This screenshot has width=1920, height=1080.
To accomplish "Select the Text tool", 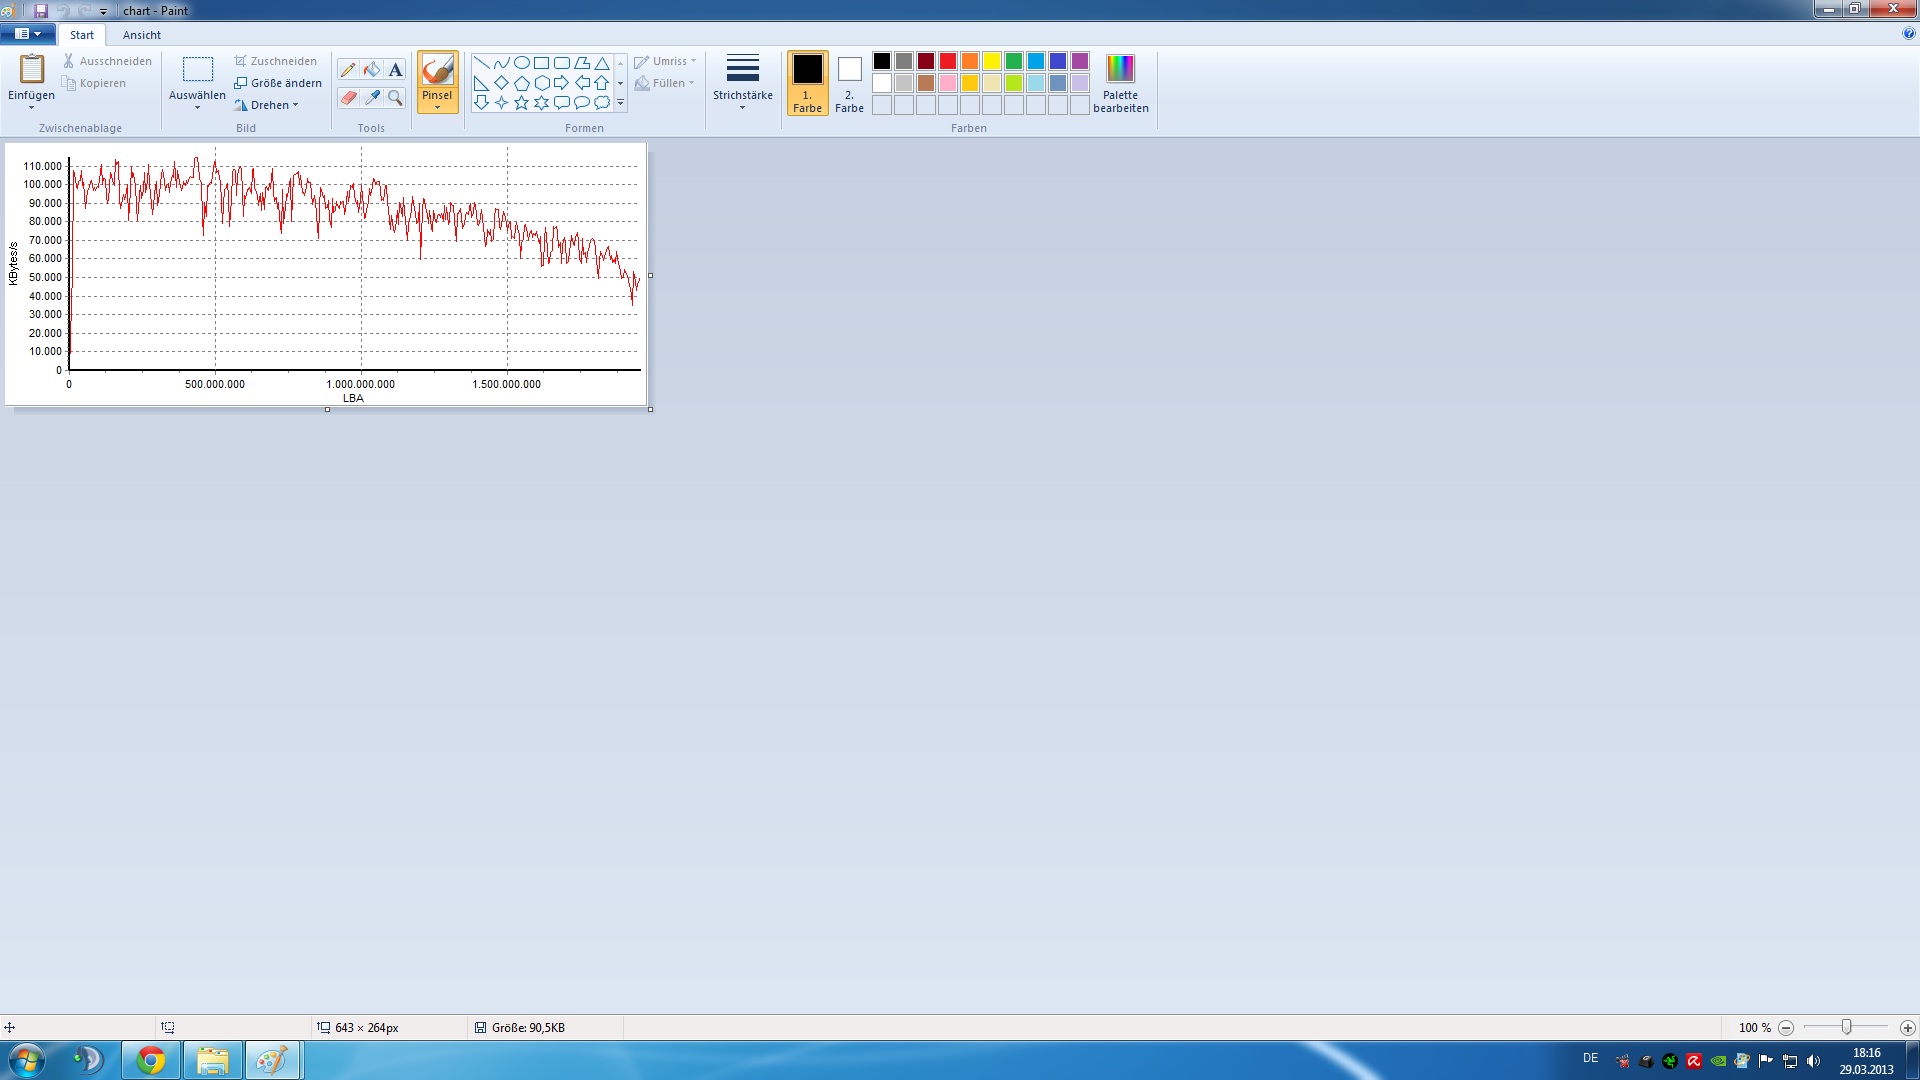I will [396, 70].
